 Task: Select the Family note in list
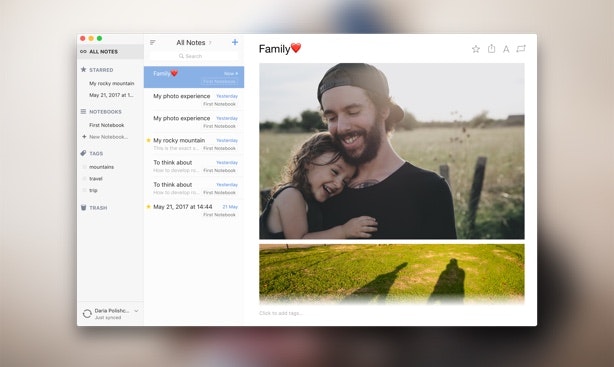click(194, 77)
